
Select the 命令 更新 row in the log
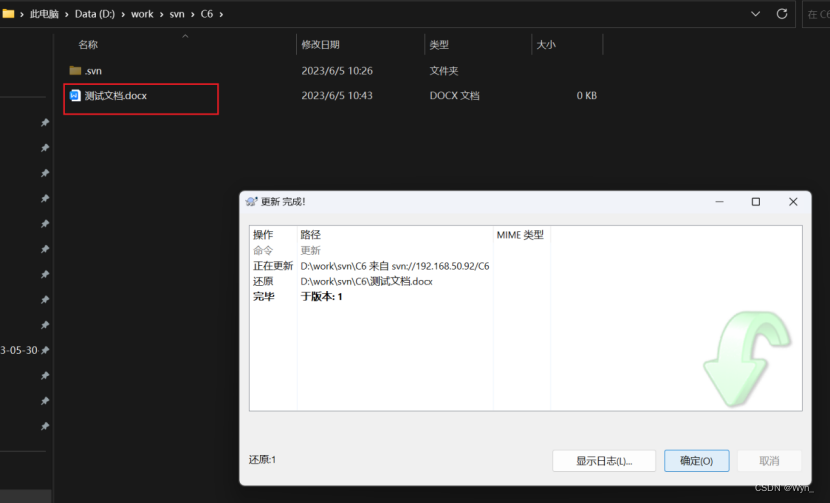[x=526, y=250]
